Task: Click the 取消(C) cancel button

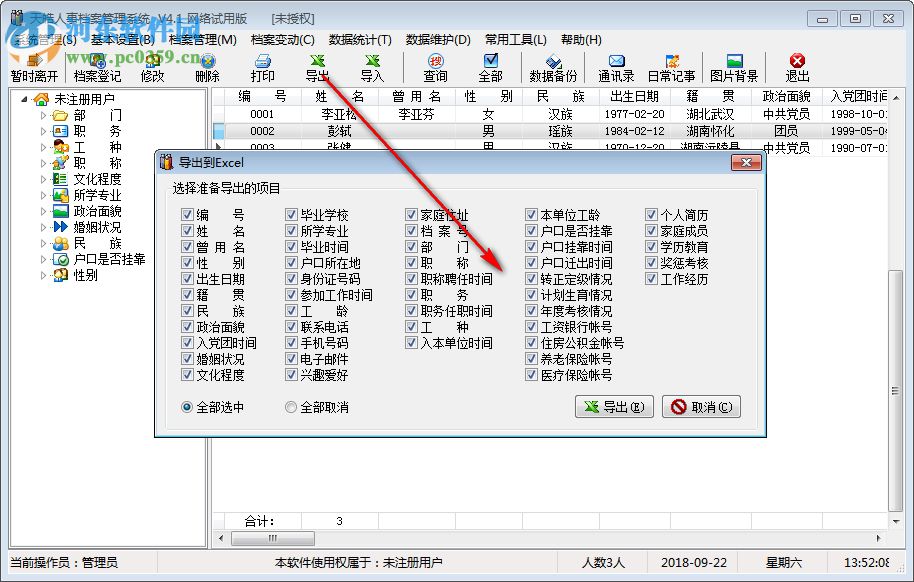Action: click(702, 407)
